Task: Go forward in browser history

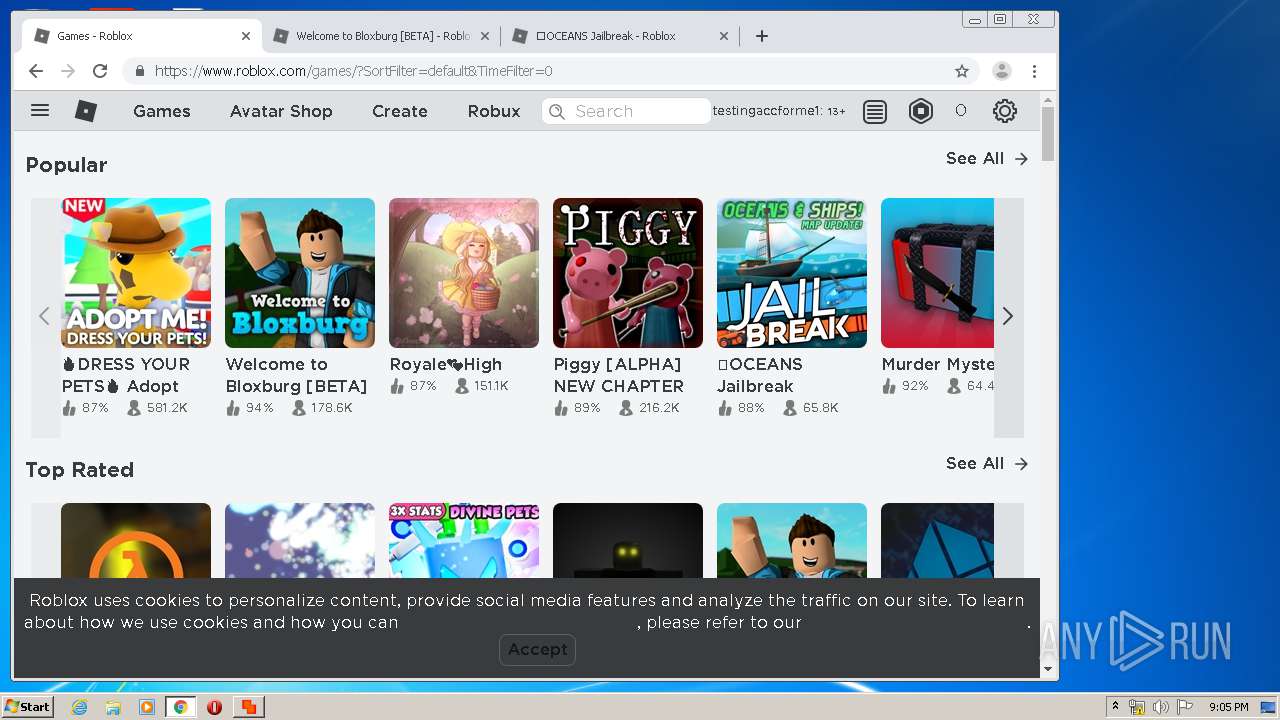Action: point(68,71)
